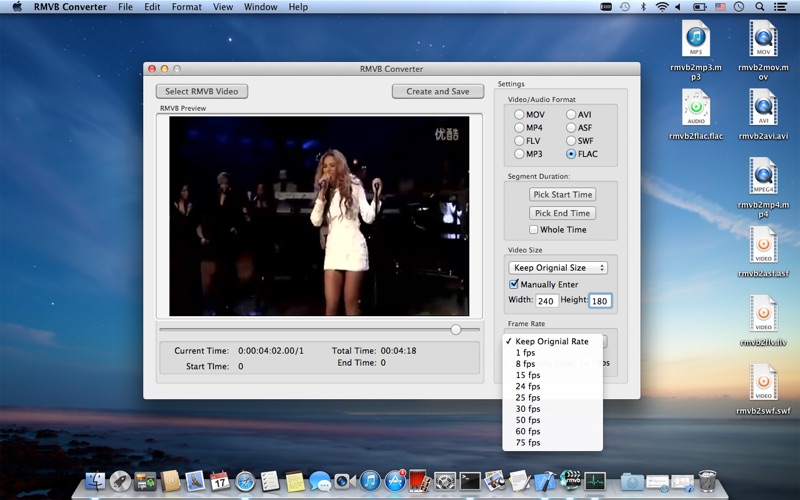
Task: Click the Pick Start Time button
Action: pyautogui.click(x=563, y=194)
